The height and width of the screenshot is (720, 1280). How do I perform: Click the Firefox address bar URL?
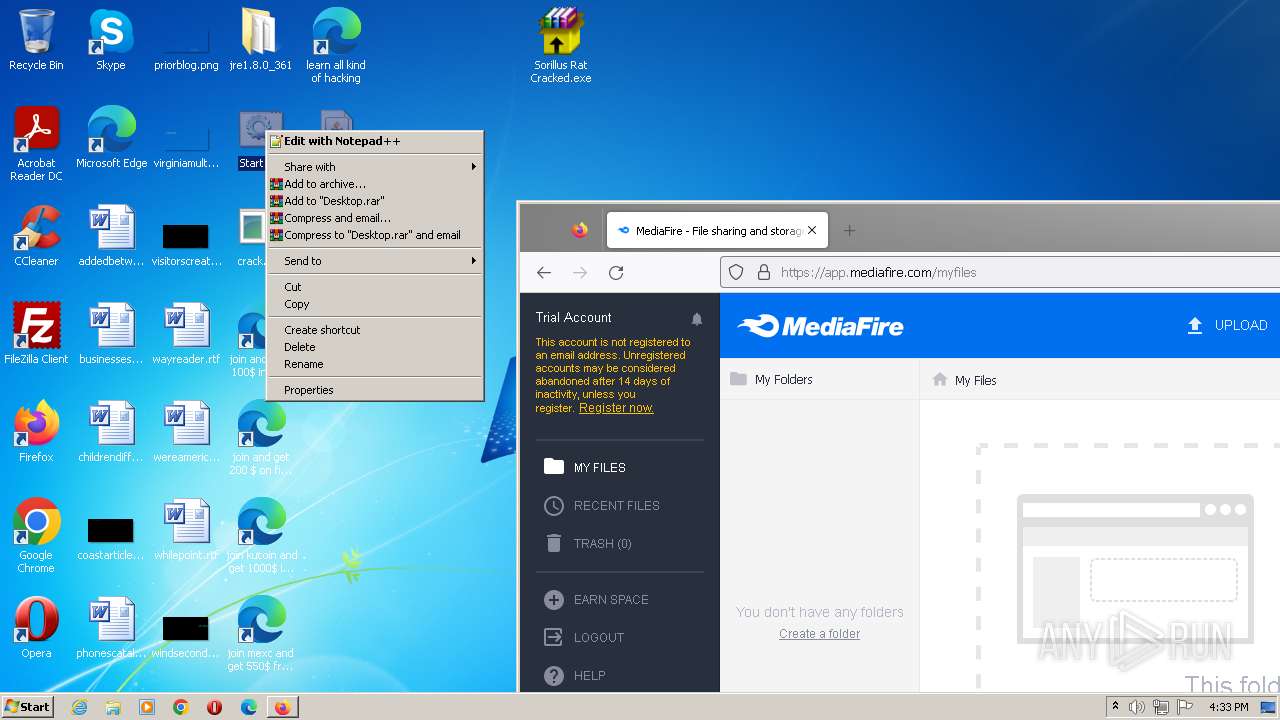click(x=878, y=272)
